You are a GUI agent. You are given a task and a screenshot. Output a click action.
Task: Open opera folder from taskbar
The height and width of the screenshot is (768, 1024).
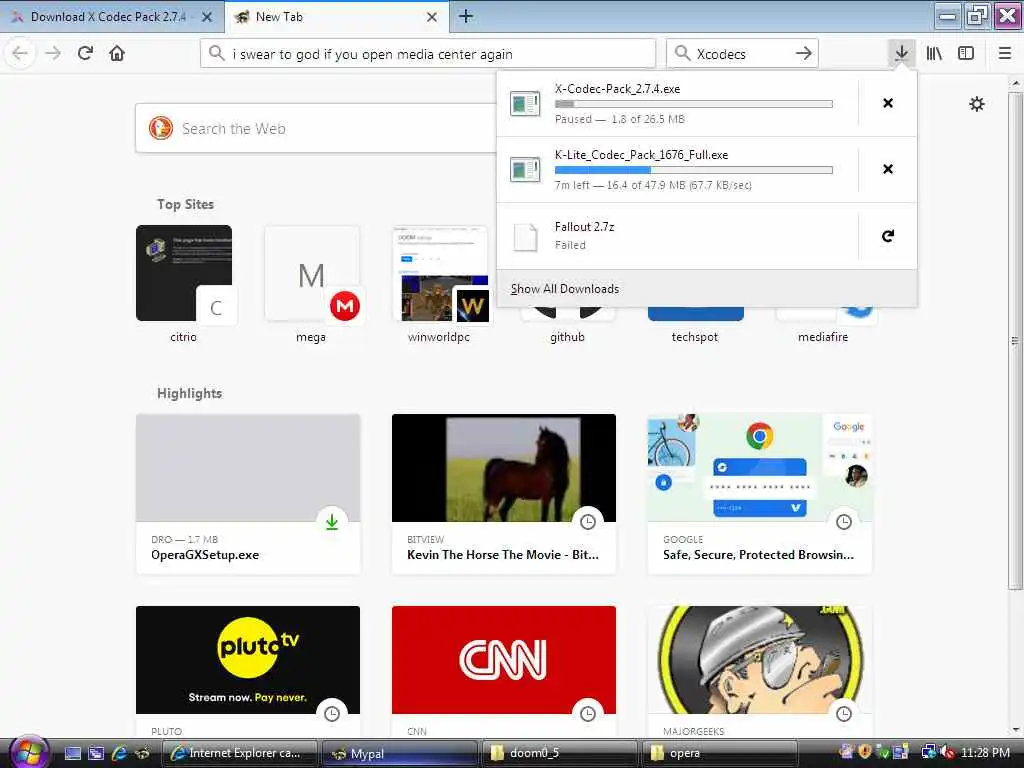point(720,753)
